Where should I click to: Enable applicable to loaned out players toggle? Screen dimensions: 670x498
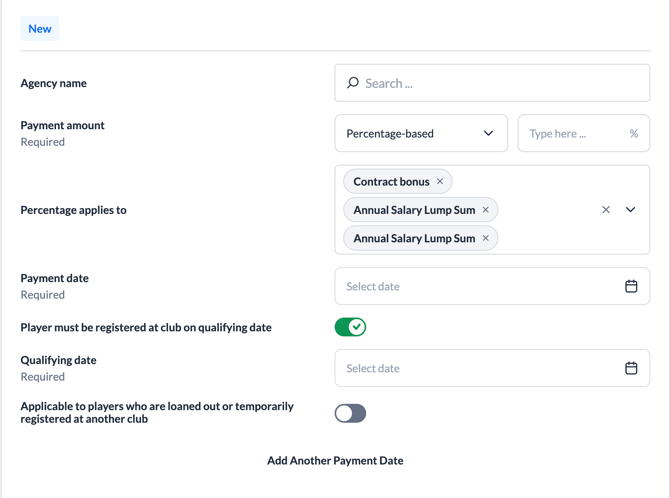(350, 413)
